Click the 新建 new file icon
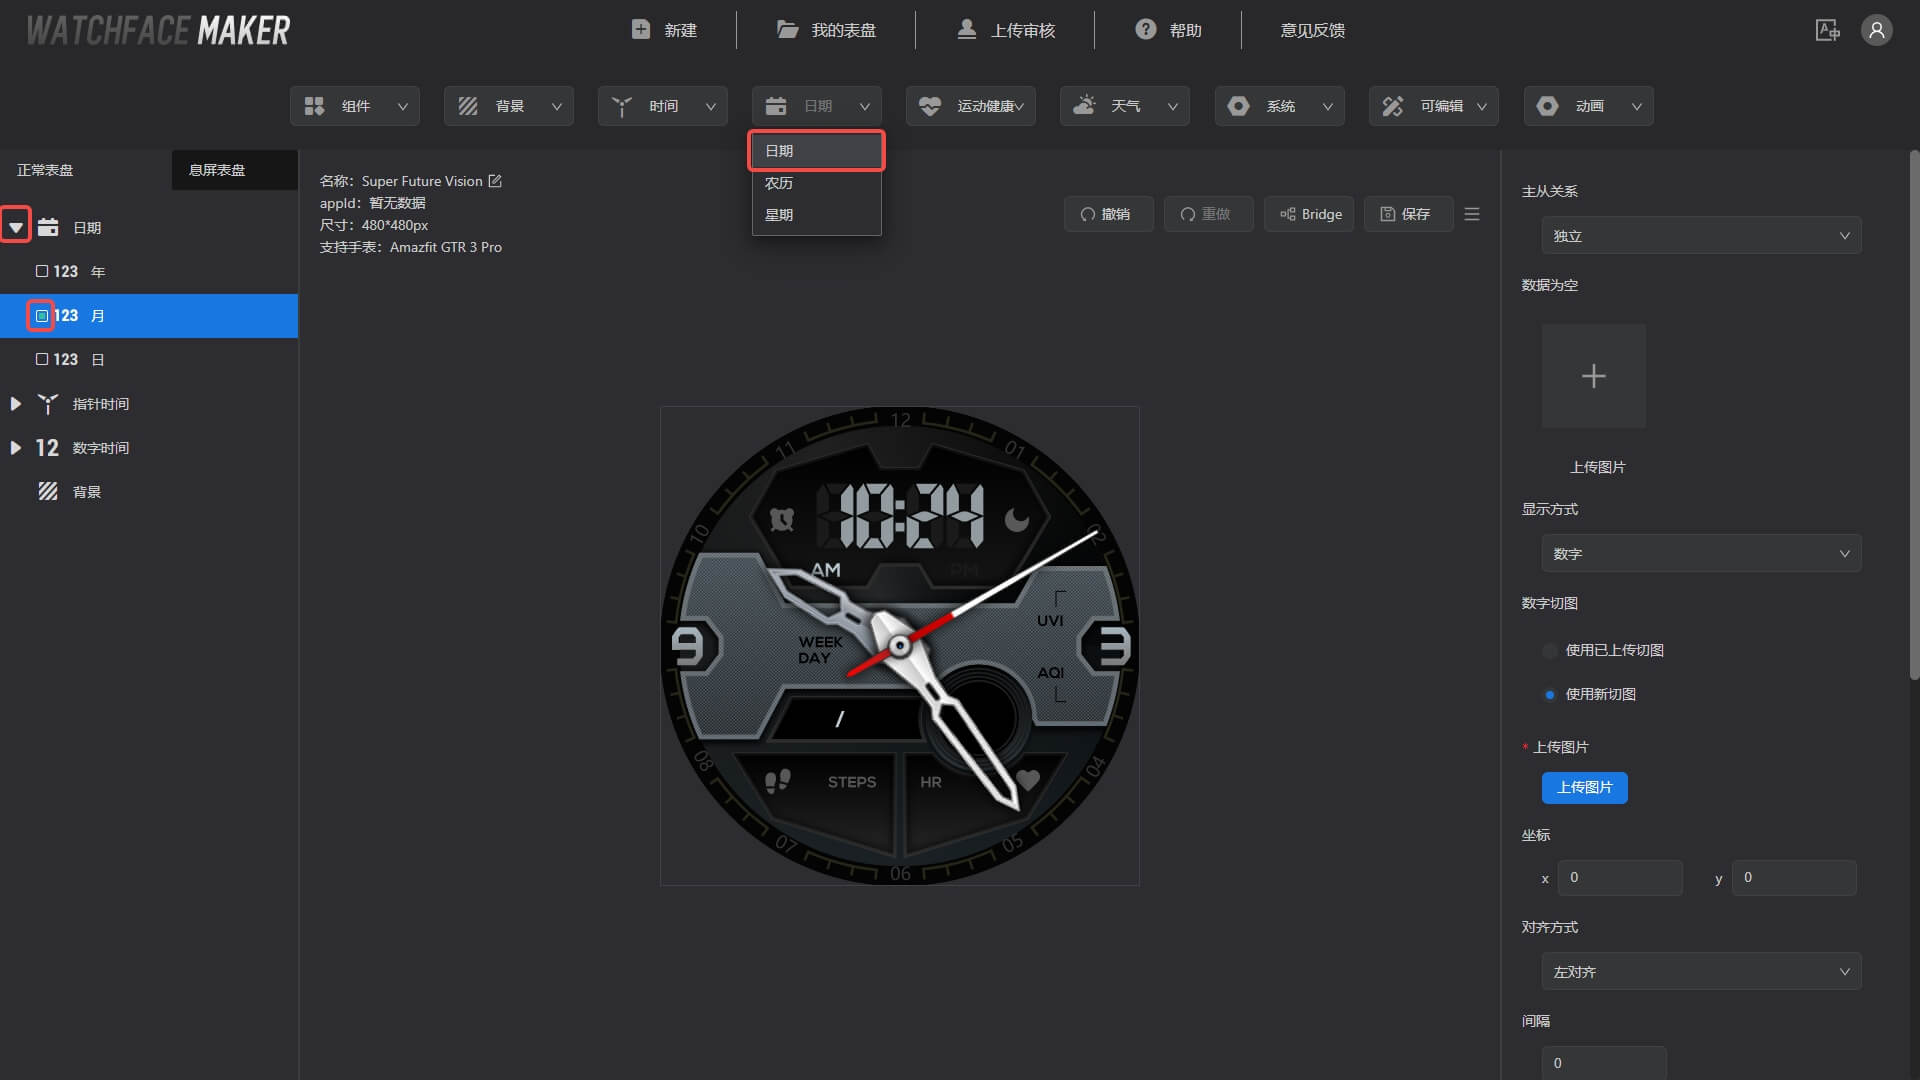The height and width of the screenshot is (1080, 1920). pyautogui.click(x=641, y=30)
